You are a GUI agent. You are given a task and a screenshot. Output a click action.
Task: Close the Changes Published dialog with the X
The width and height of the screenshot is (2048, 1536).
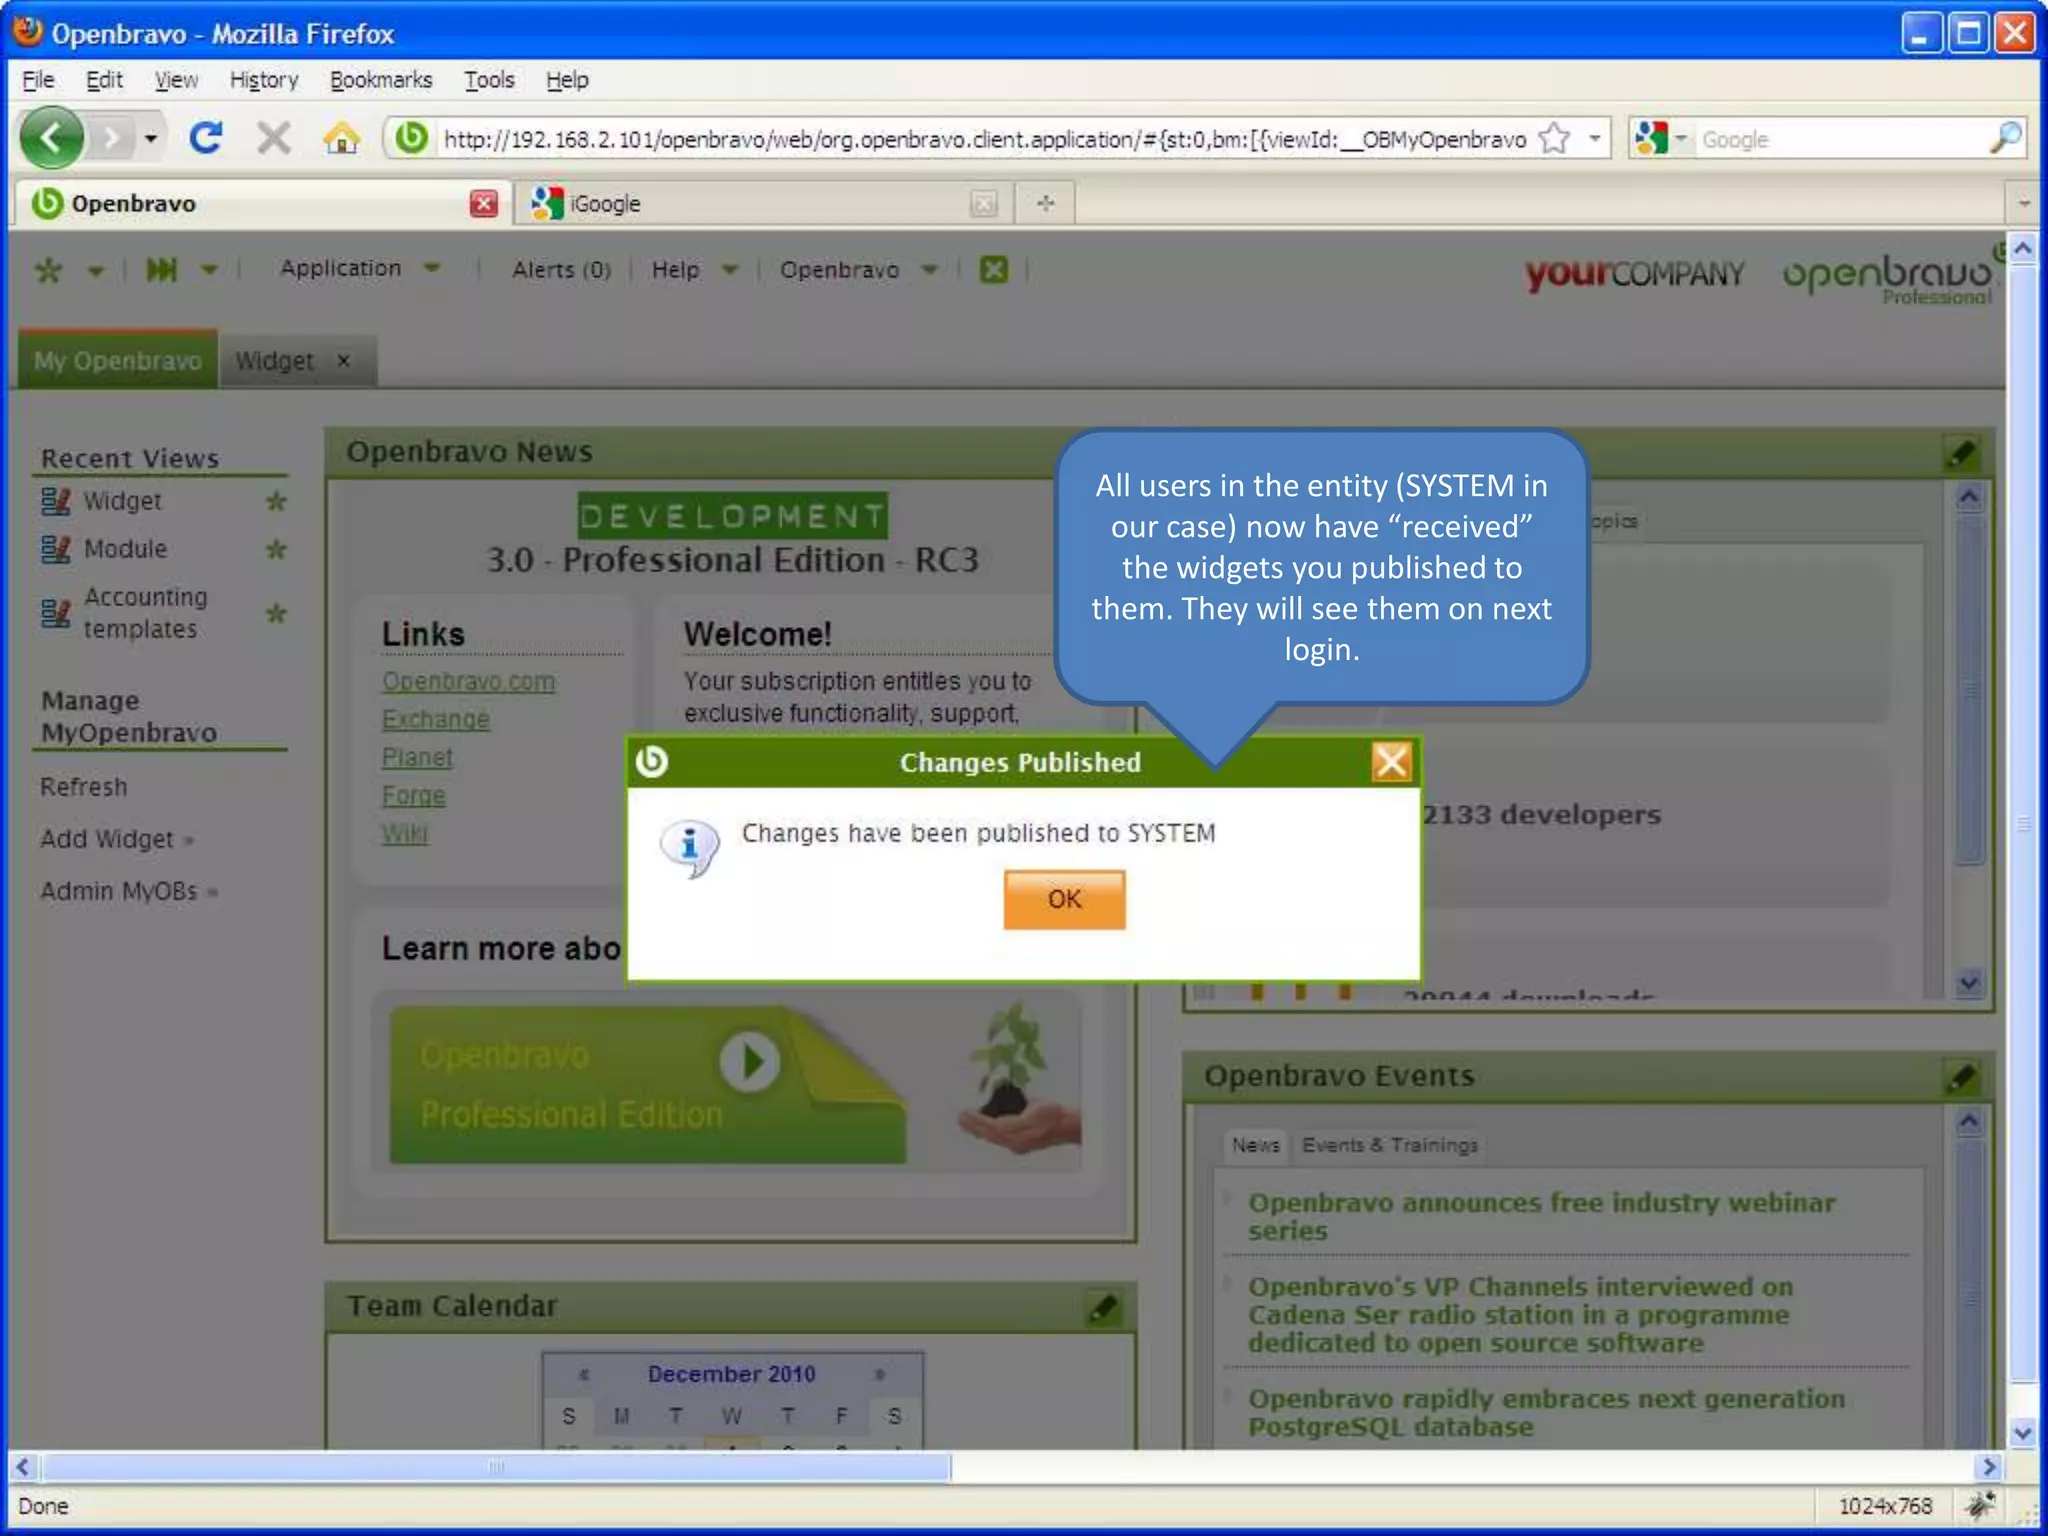click(x=1390, y=762)
